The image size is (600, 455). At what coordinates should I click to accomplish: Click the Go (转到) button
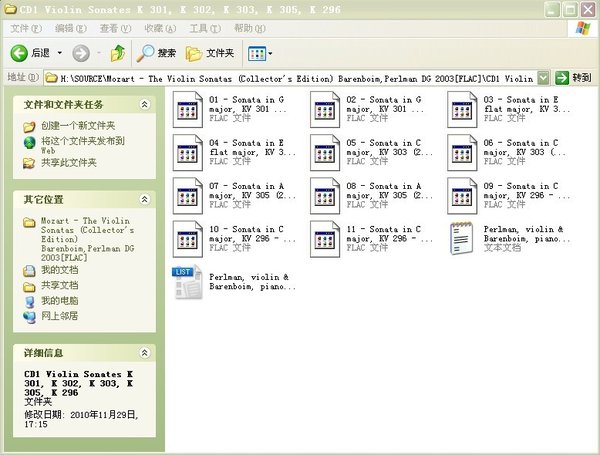pos(575,77)
